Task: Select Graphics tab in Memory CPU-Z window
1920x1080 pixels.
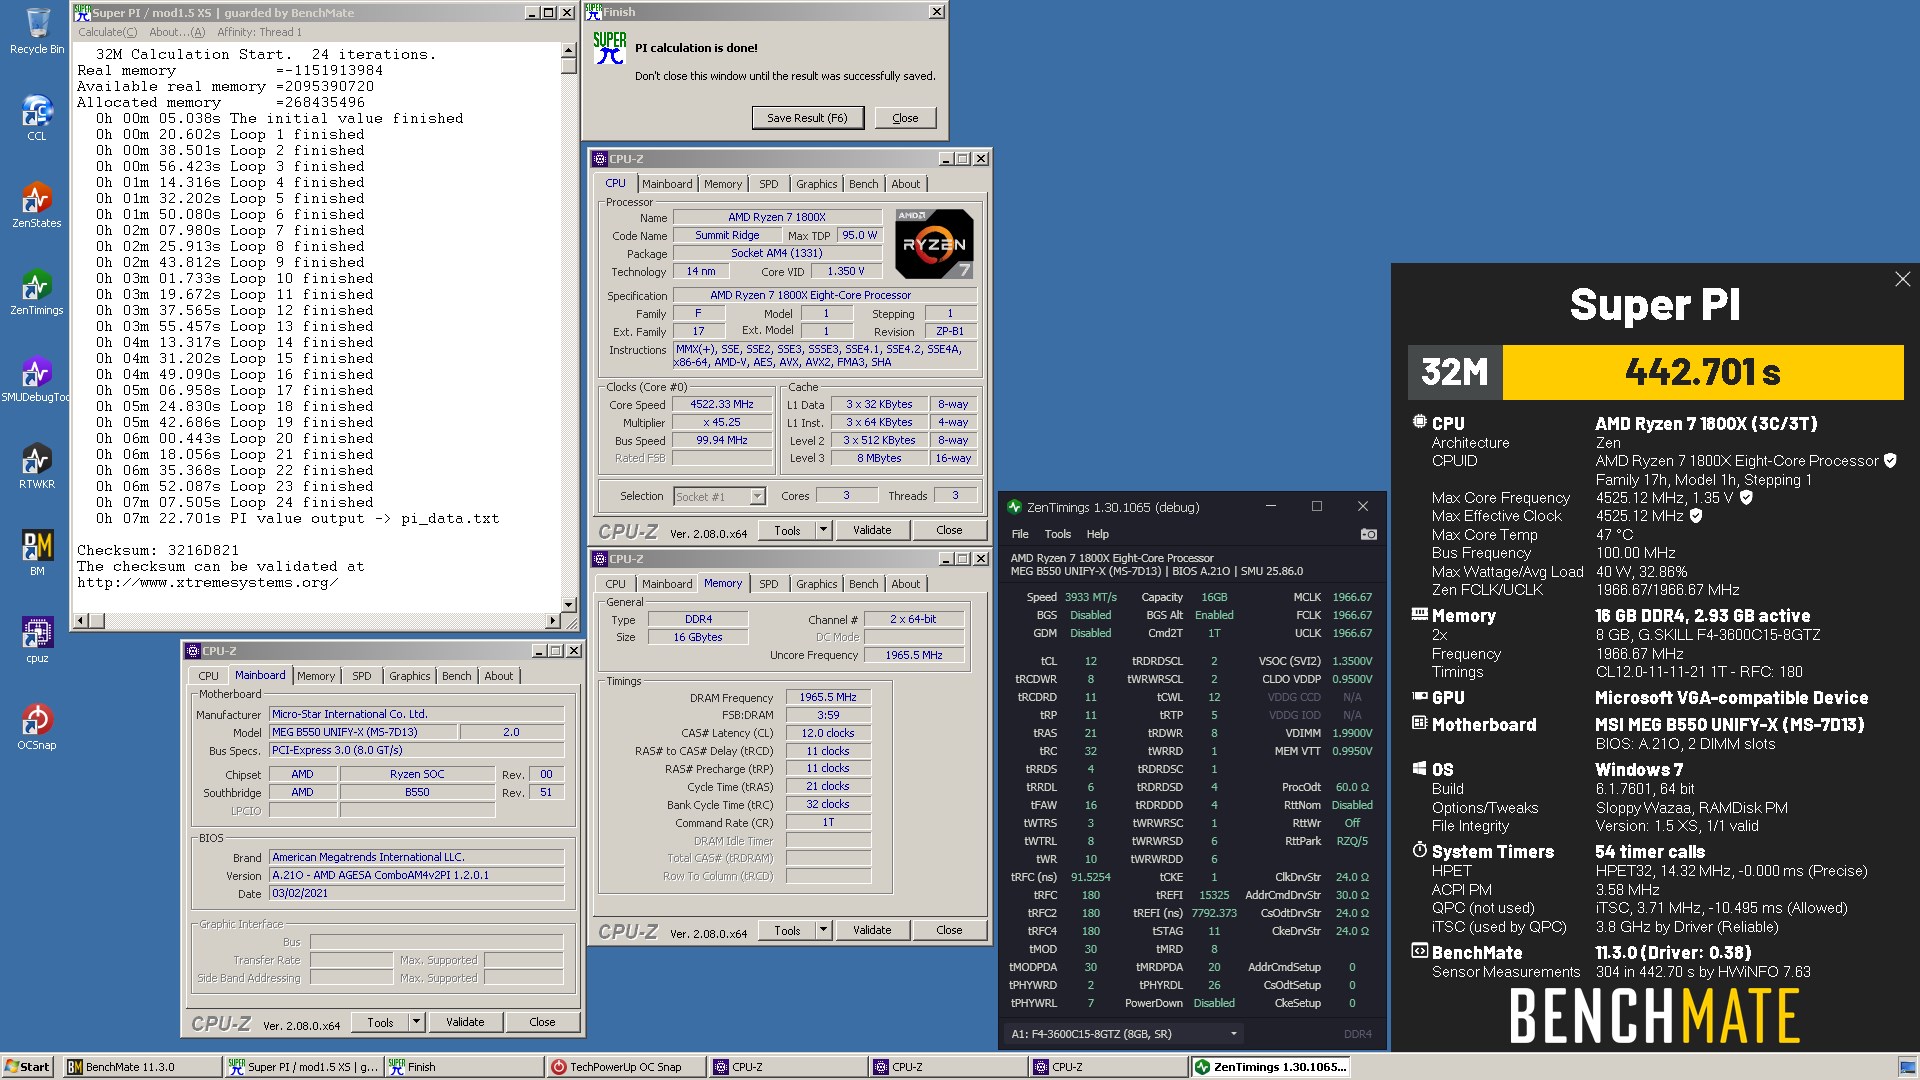Action: 816,584
